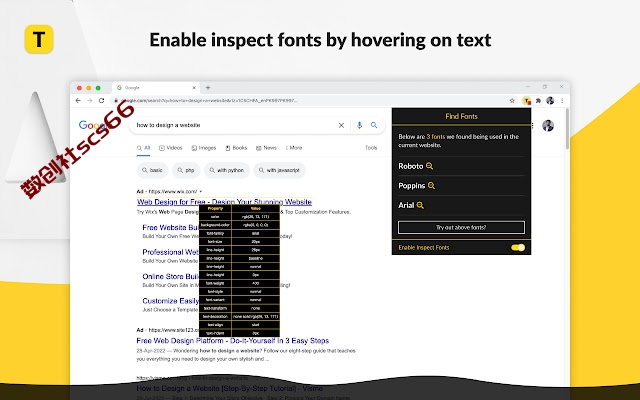Screen dimensions: 640x400
Task: Click the browser forward arrow
Action: 90,100
